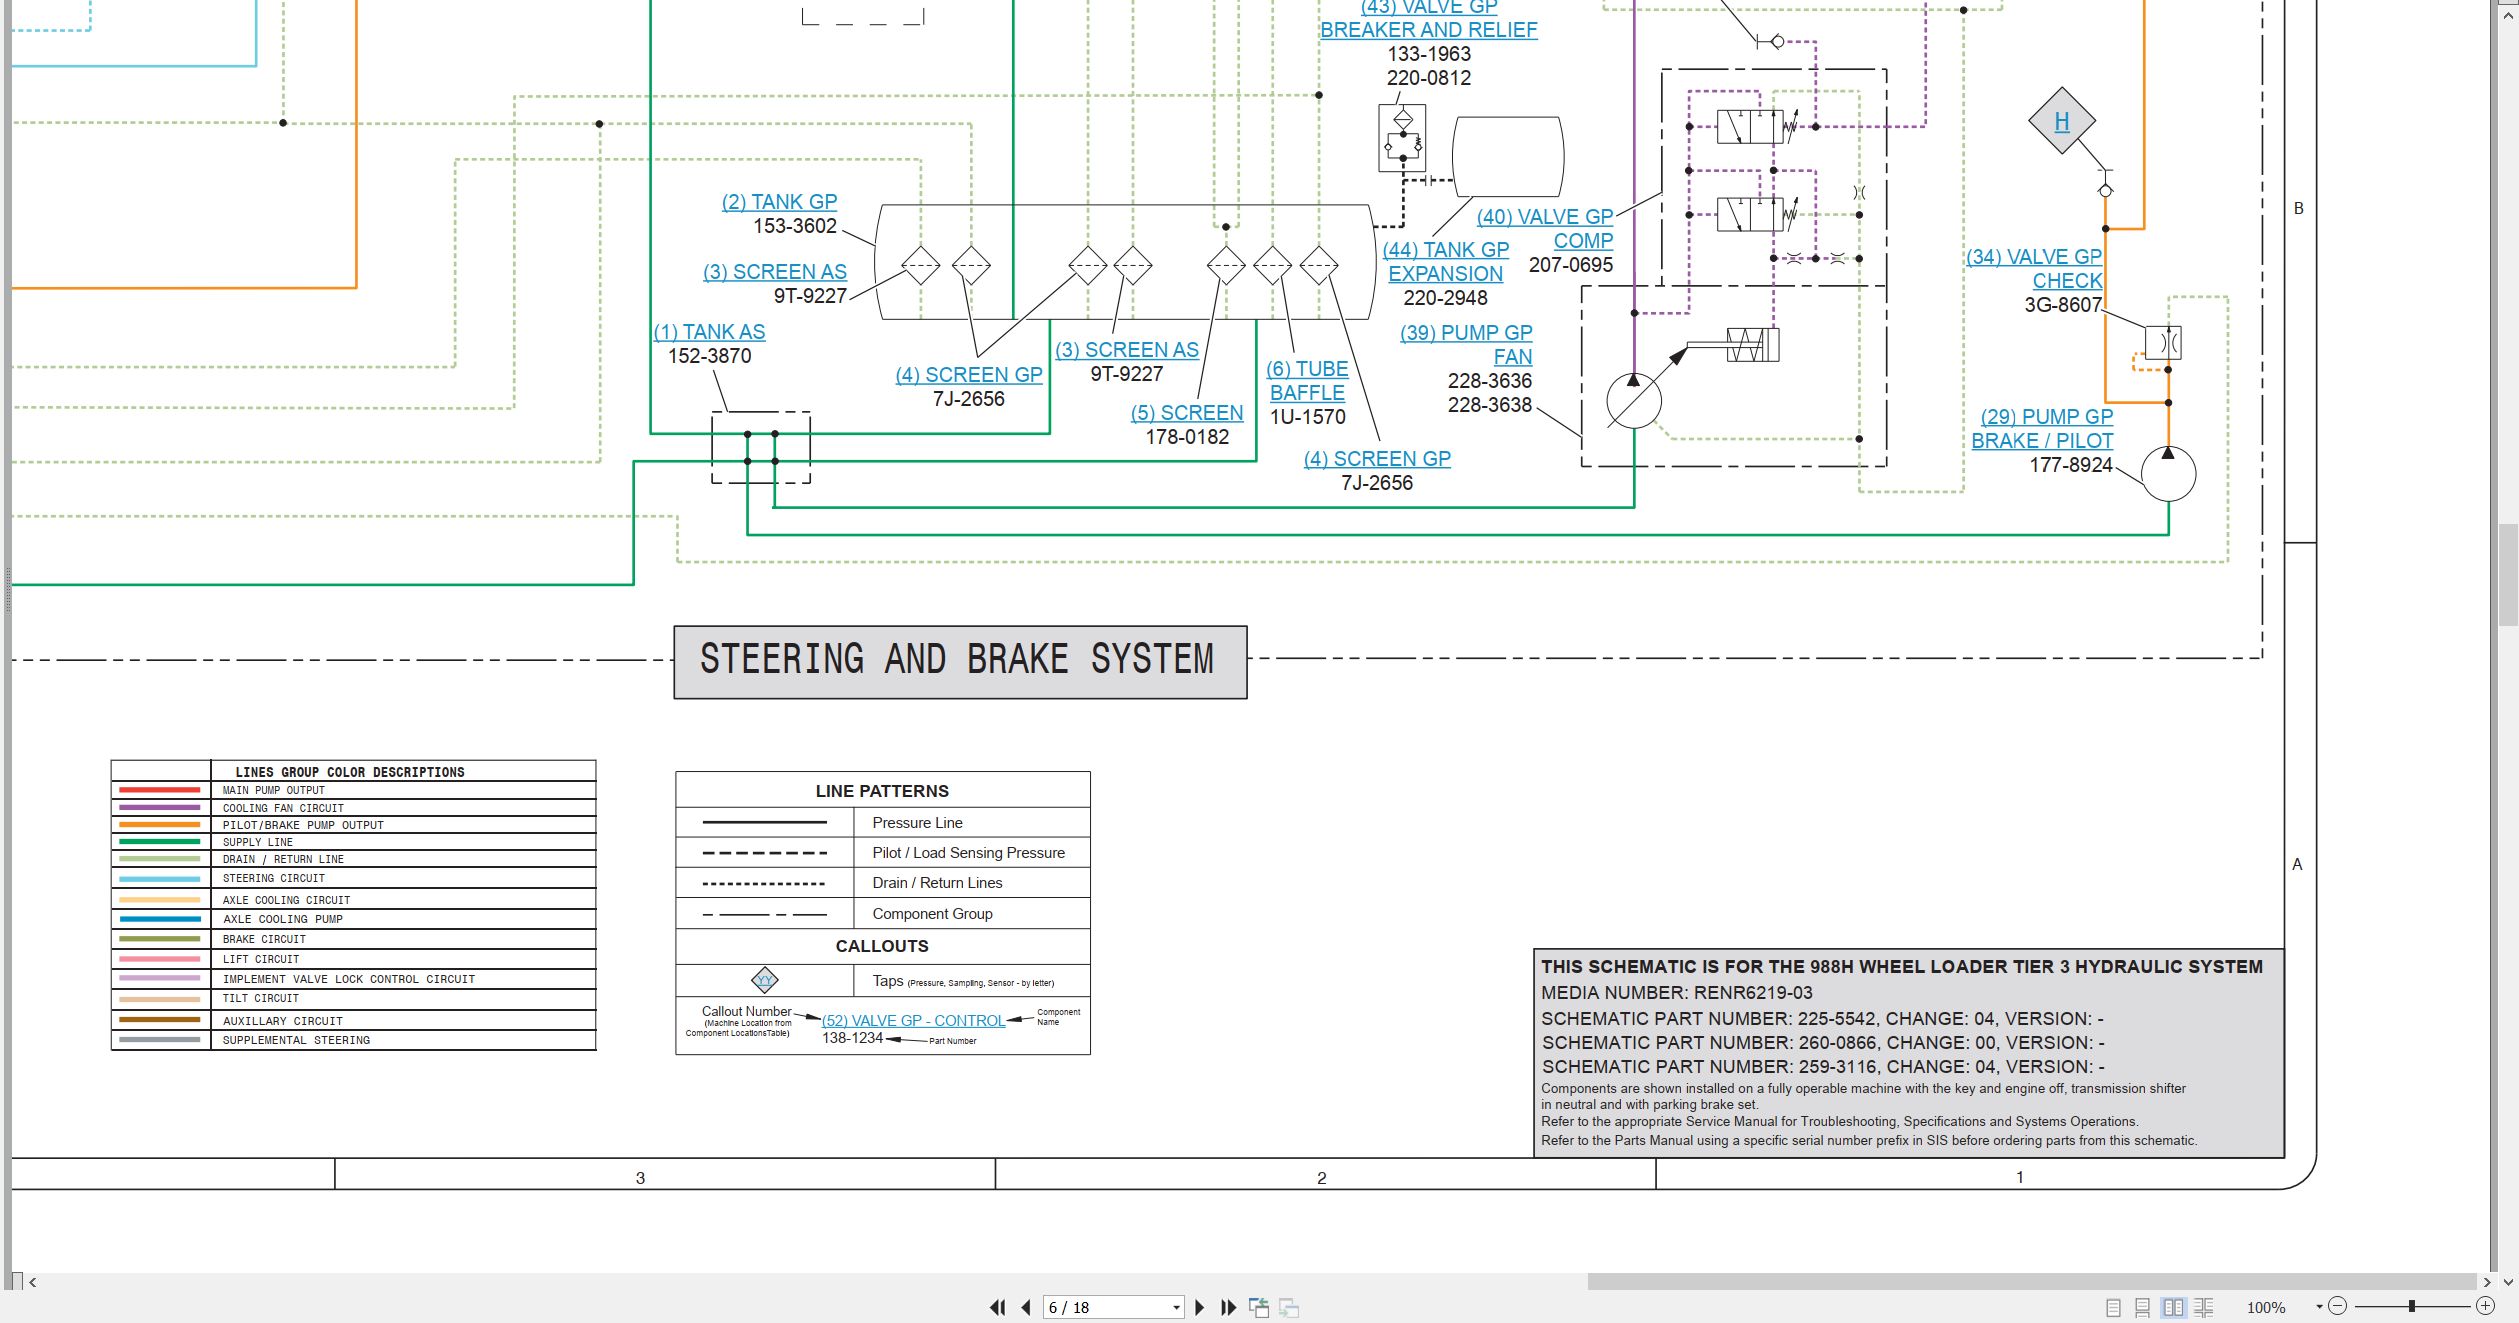This screenshot has width=2519, height=1323.
Task: Switch to continuous page view
Action: (x=2142, y=1307)
